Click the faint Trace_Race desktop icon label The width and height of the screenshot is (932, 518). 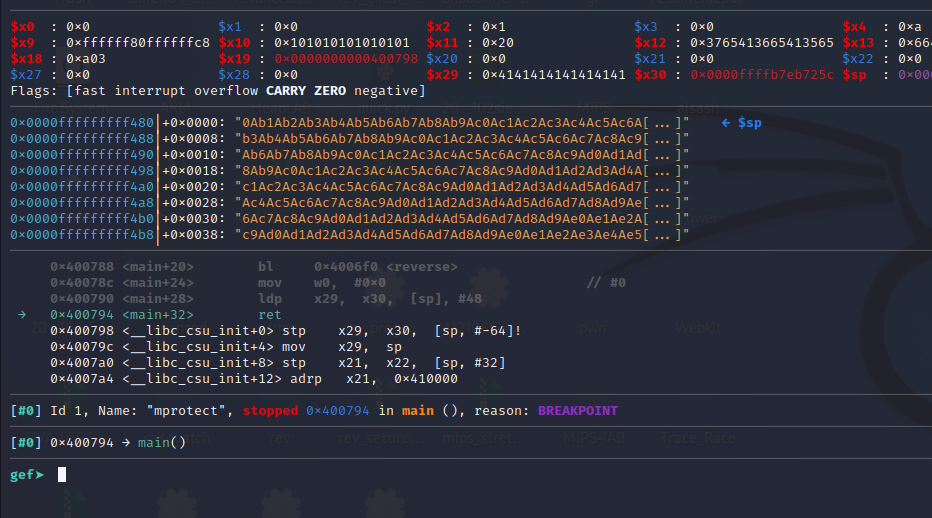click(699, 438)
